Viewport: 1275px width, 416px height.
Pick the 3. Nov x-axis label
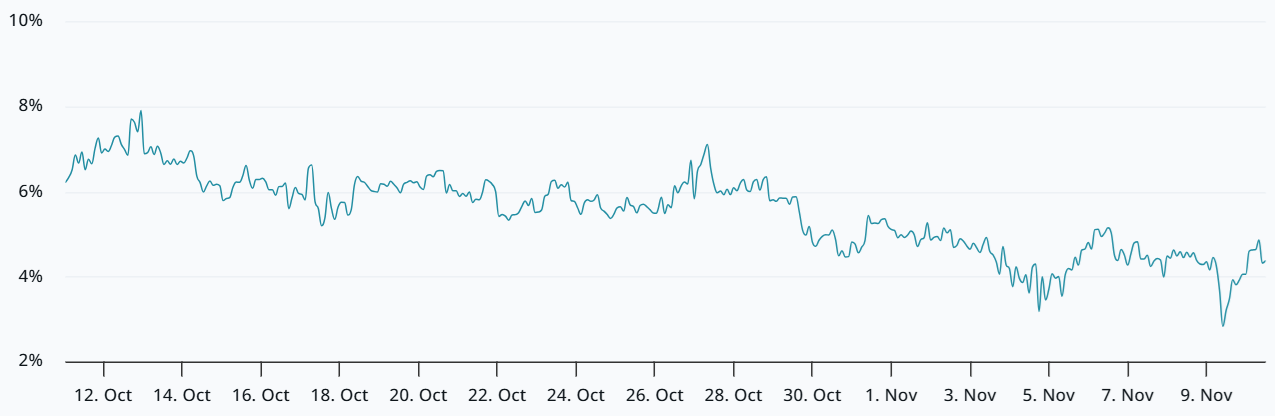tap(970, 395)
